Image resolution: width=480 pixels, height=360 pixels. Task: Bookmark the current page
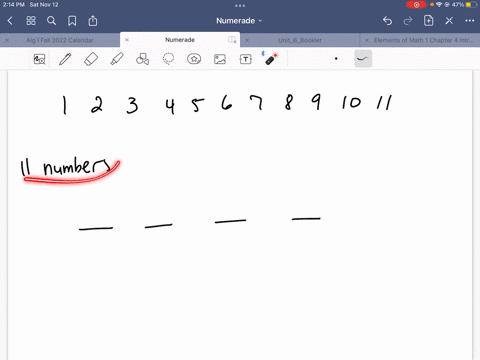pos(72,21)
